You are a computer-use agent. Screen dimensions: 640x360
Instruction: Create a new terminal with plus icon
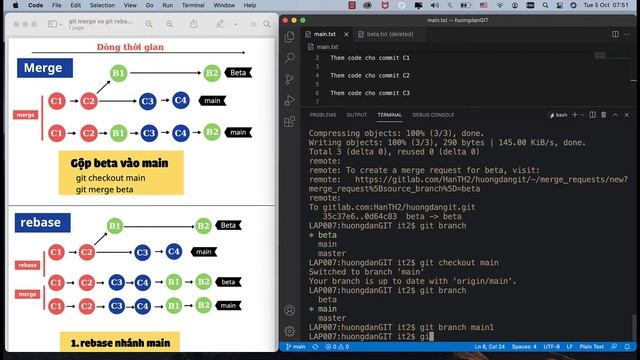(x=575, y=115)
